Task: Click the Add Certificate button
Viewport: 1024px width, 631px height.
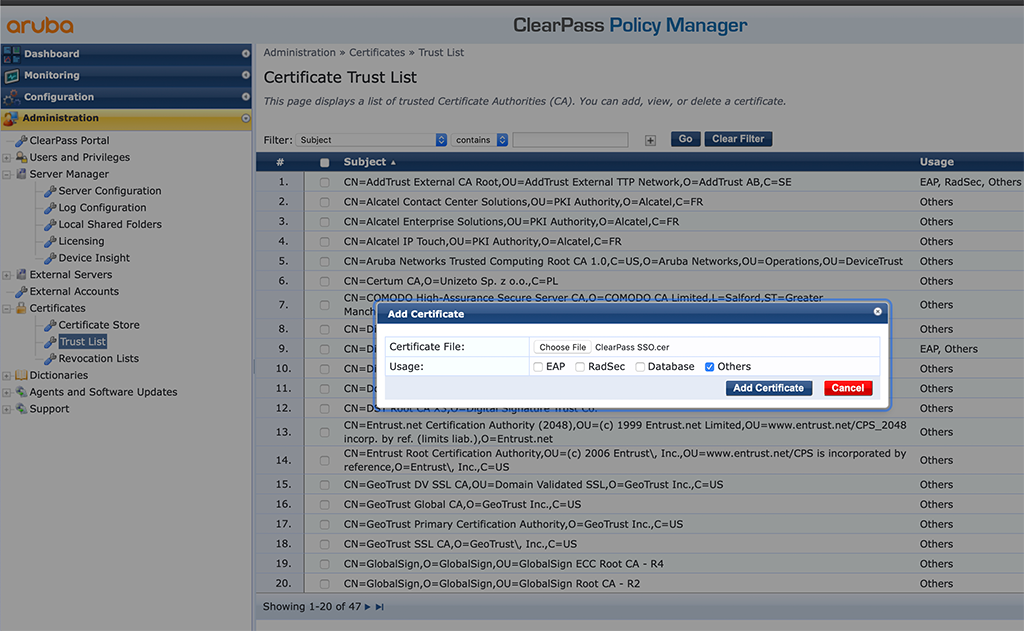Action: point(769,388)
